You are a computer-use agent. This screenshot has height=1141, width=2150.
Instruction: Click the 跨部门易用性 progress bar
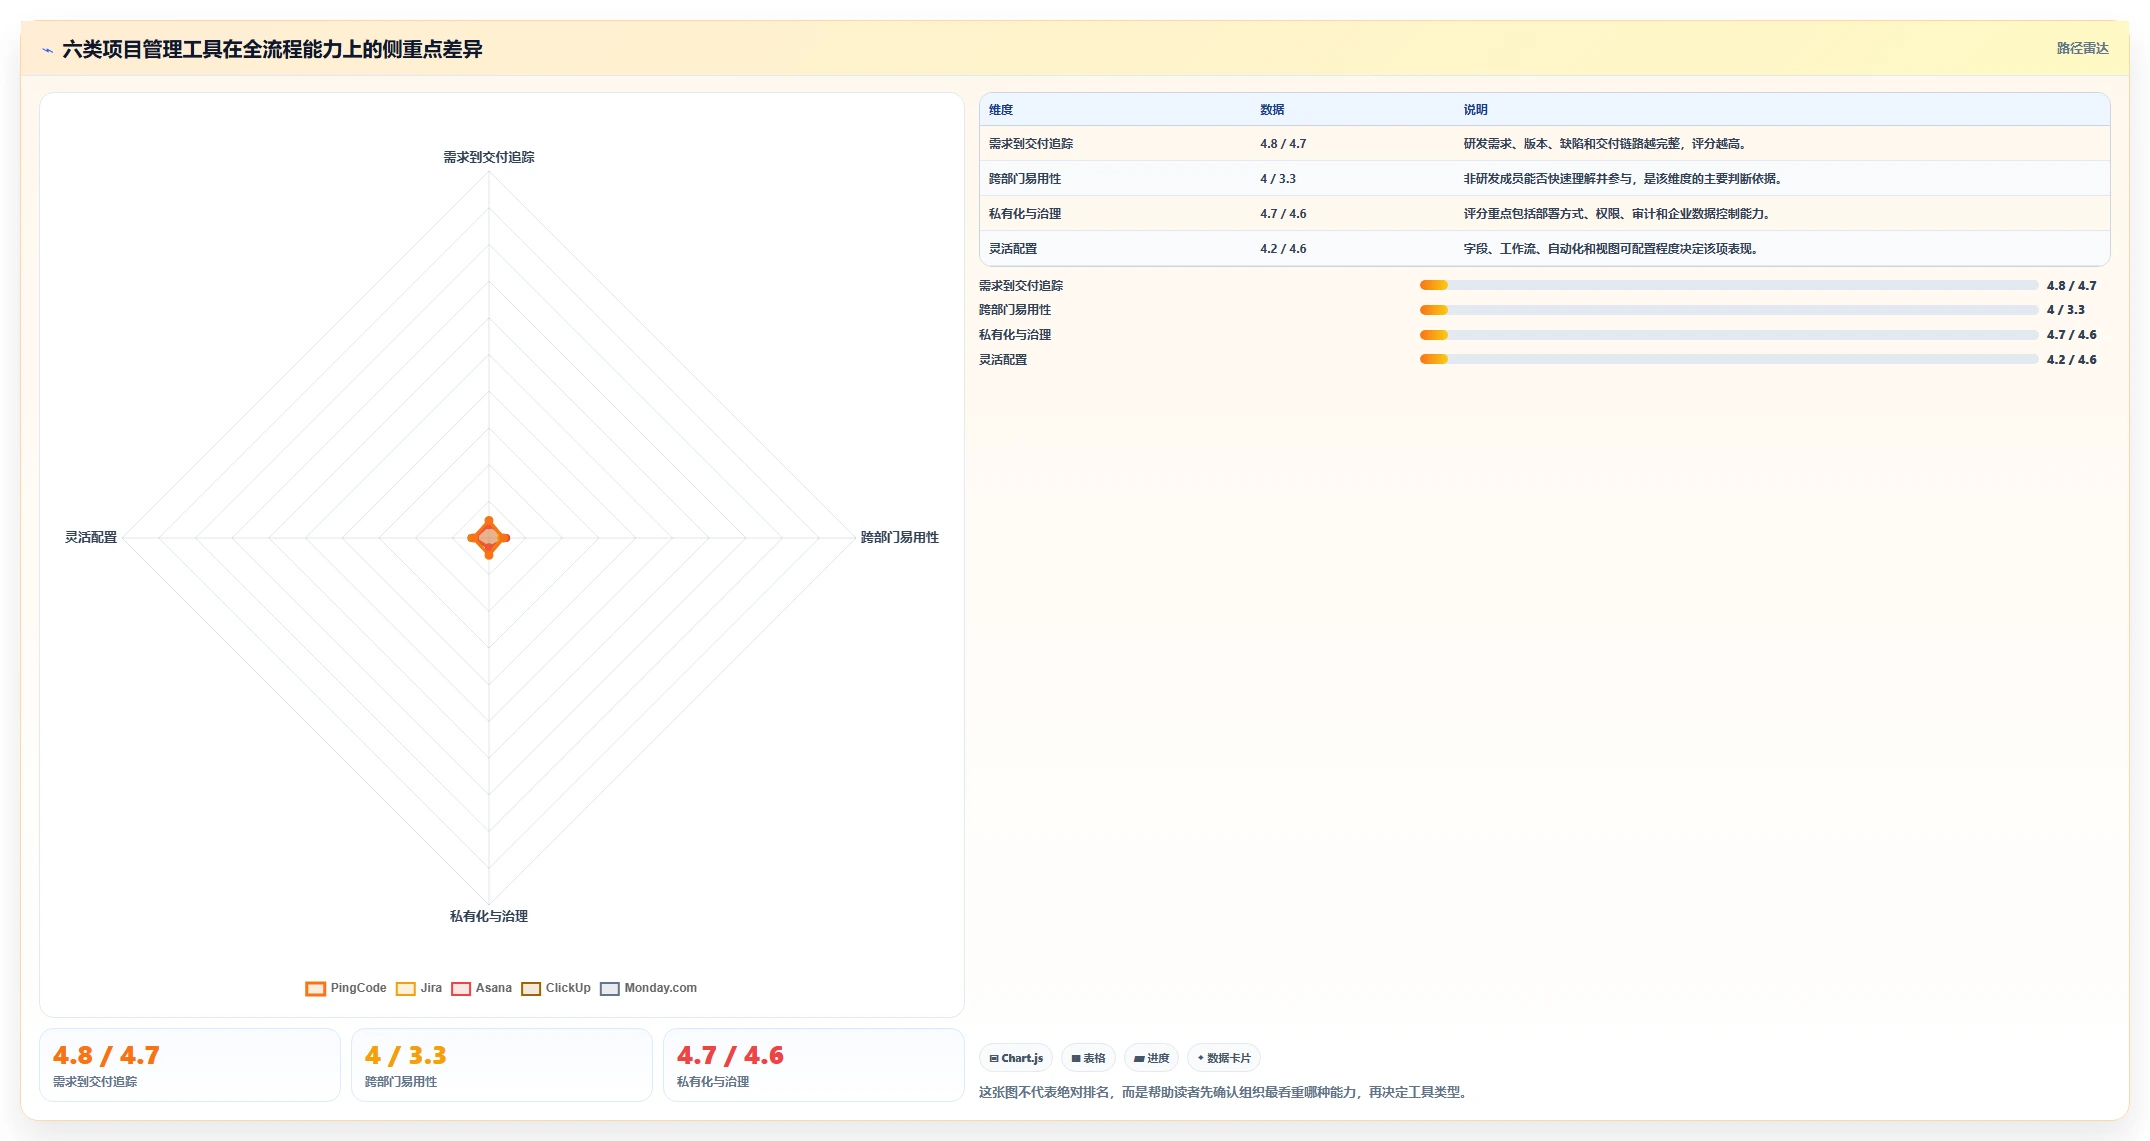pos(1728,310)
